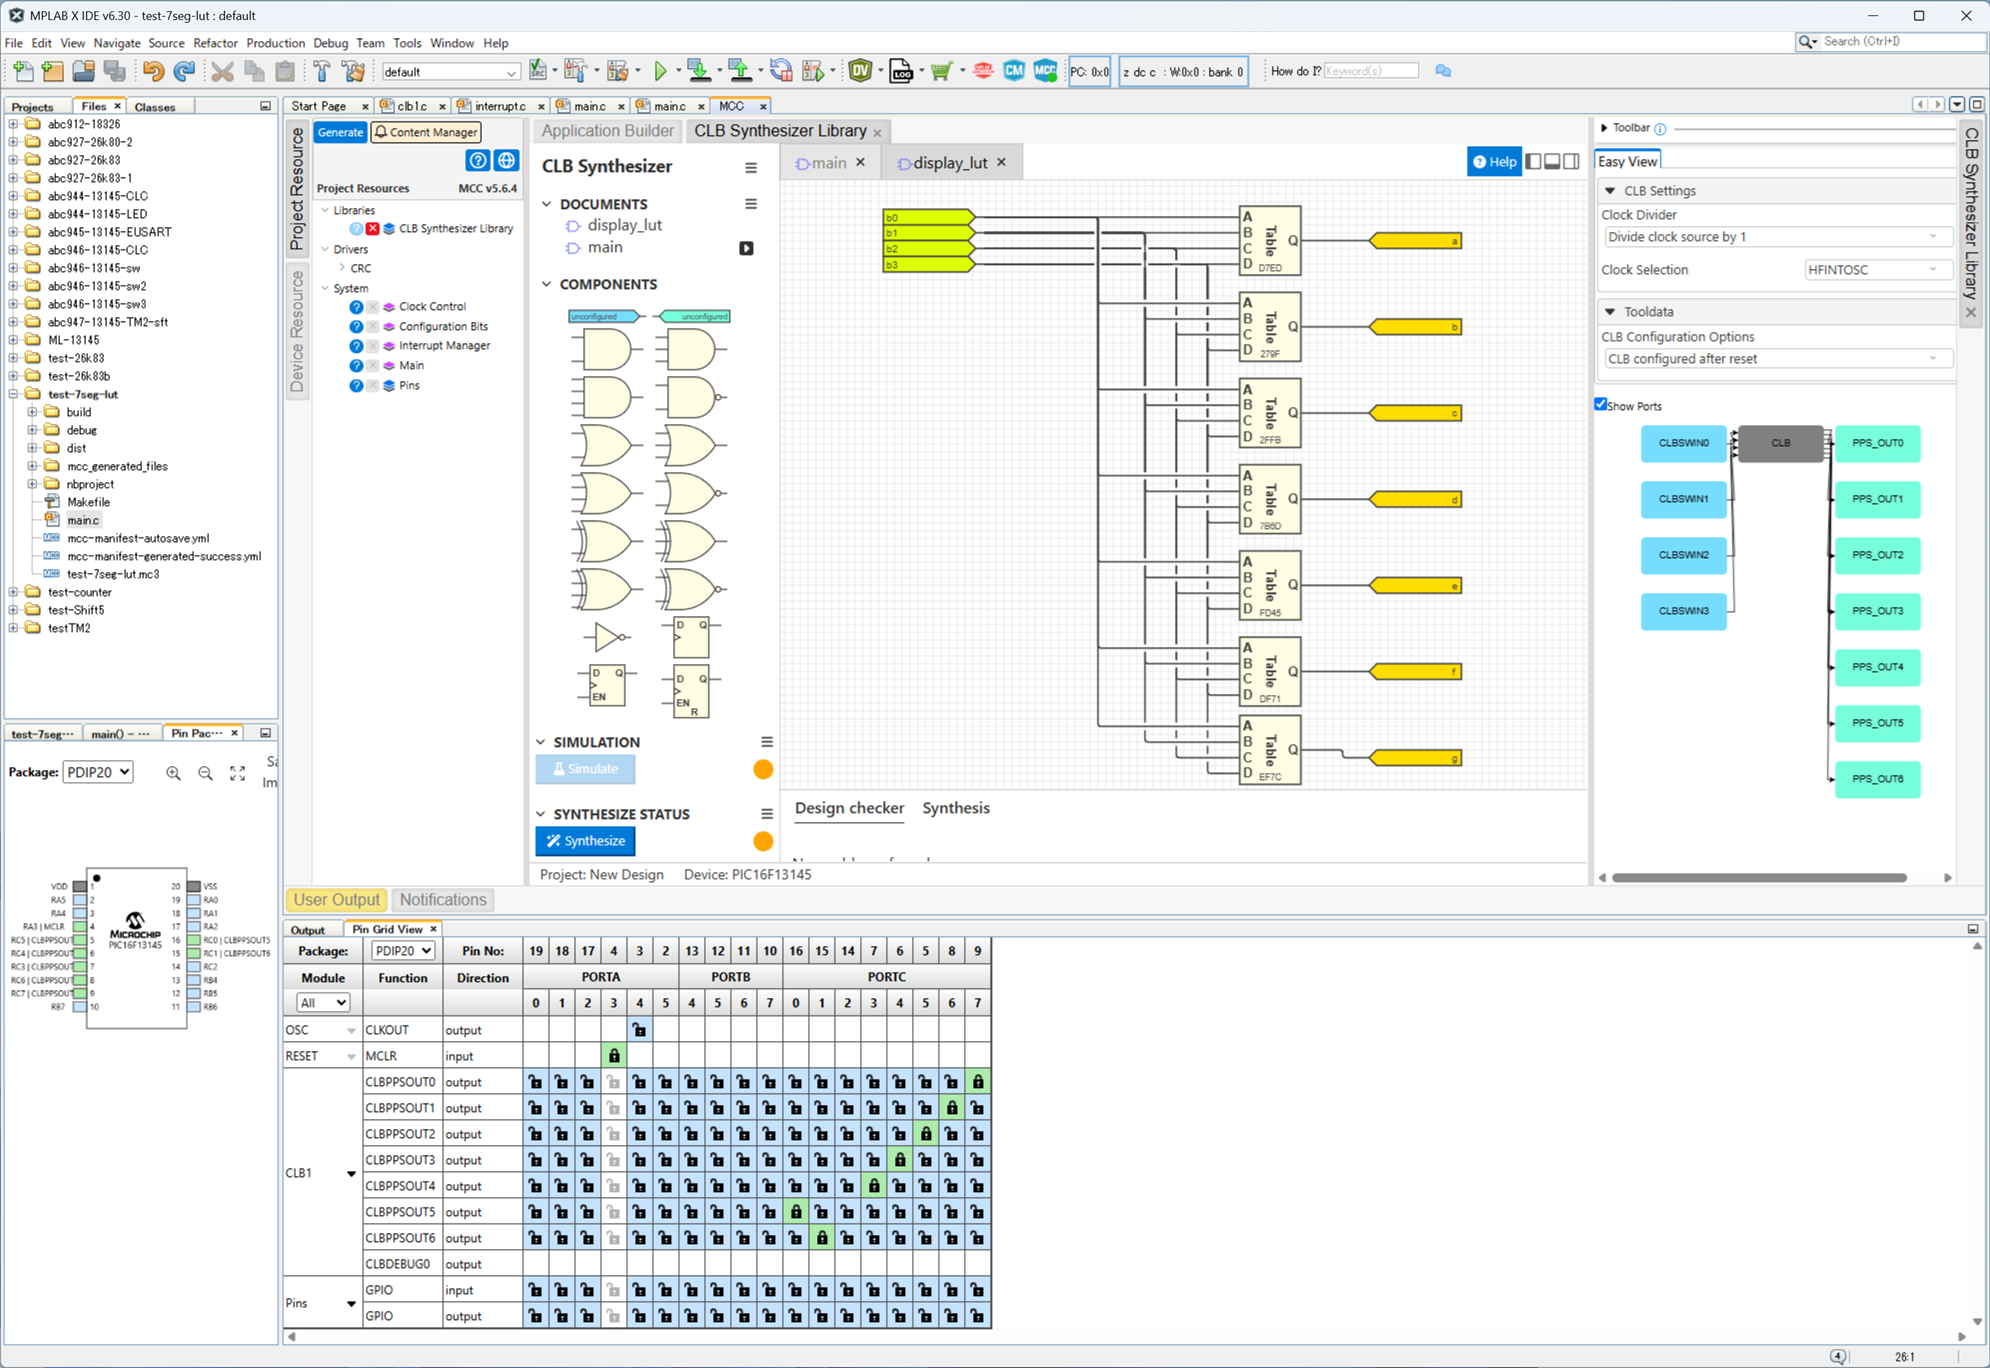Click the LOG file toolbar icon
Image resolution: width=1990 pixels, height=1368 pixels.
(901, 71)
